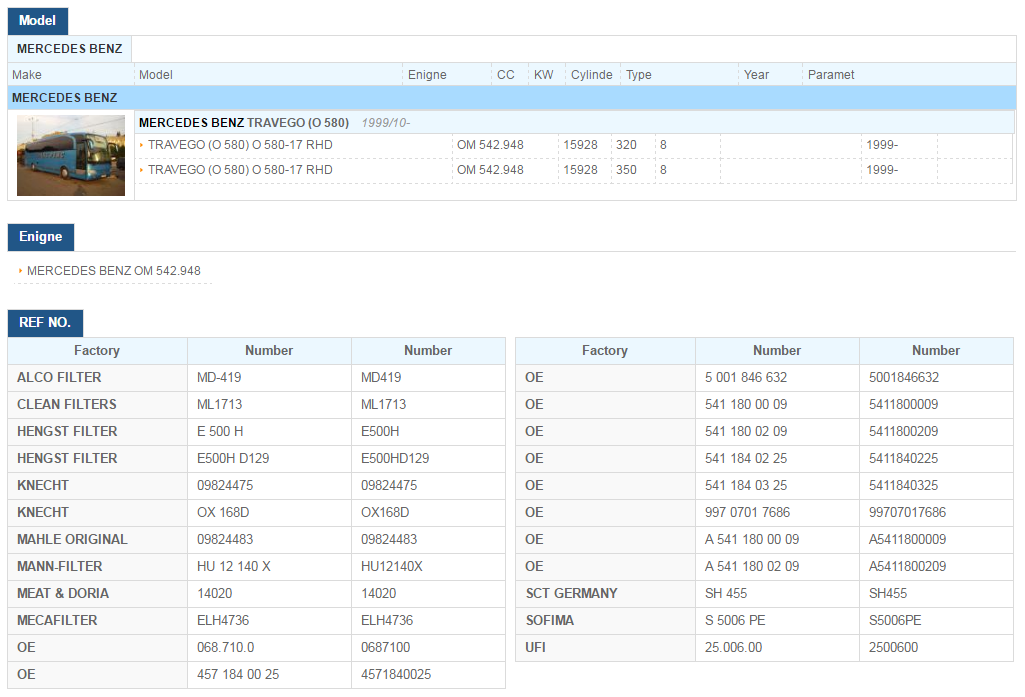
Task: Select the OE number '541 184 02 25'
Action: [x=746, y=458]
